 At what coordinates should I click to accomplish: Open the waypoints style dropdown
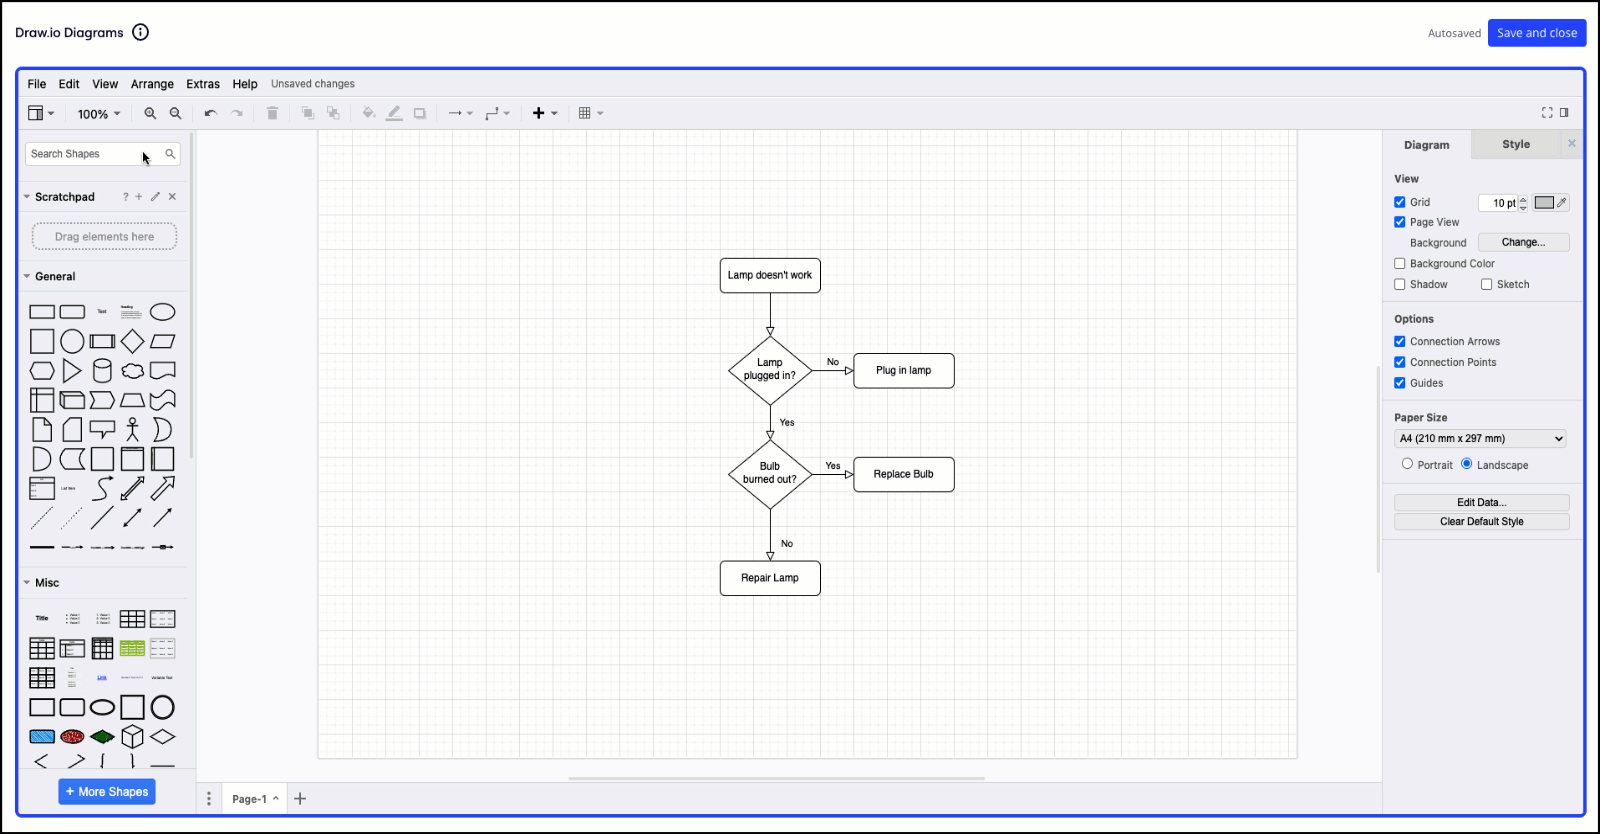497,113
